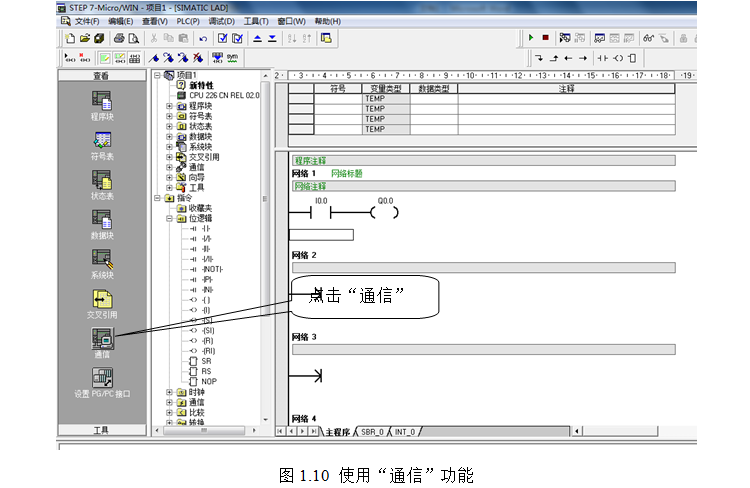This screenshot has height=488, width=750.
Task: Click the 网络标题 text of 网络 1
Action: click(x=347, y=174)
